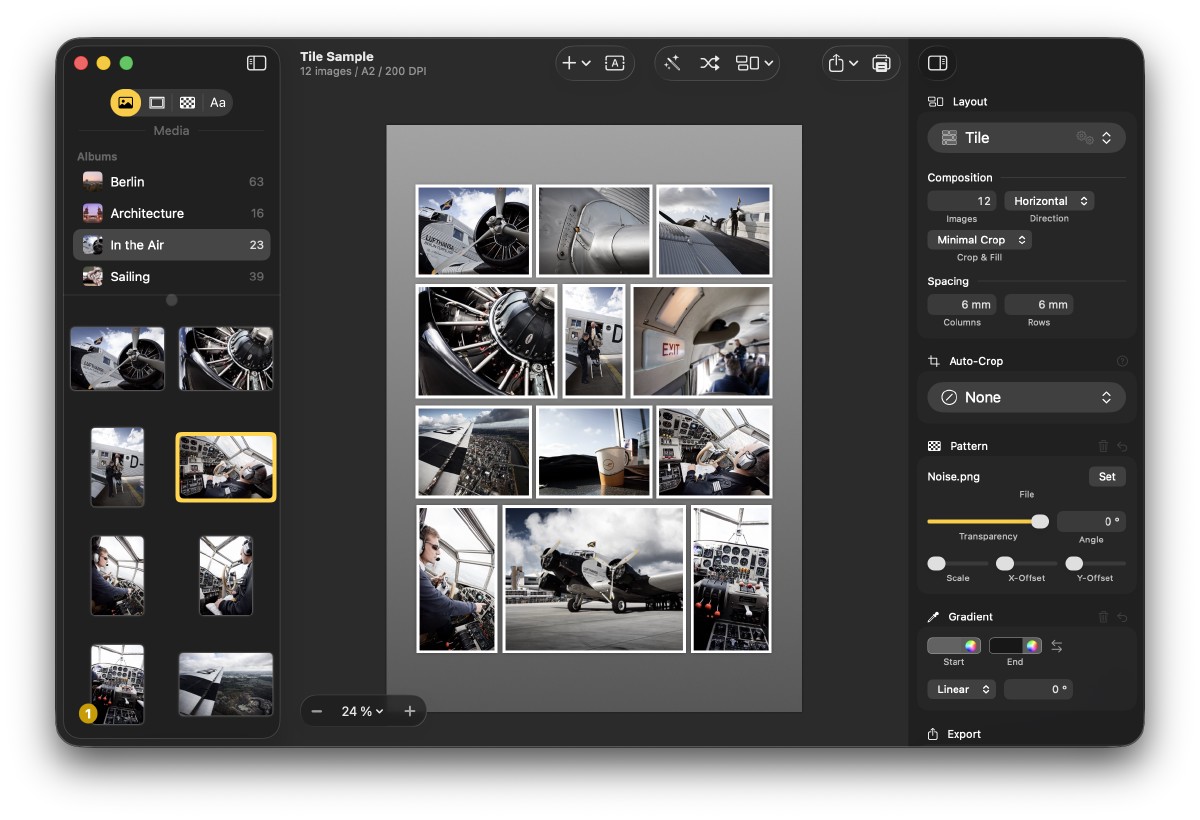Click the printer icon in toolbar
The width and height of the screenshot is (1200, 820).
tap(881, 63)
